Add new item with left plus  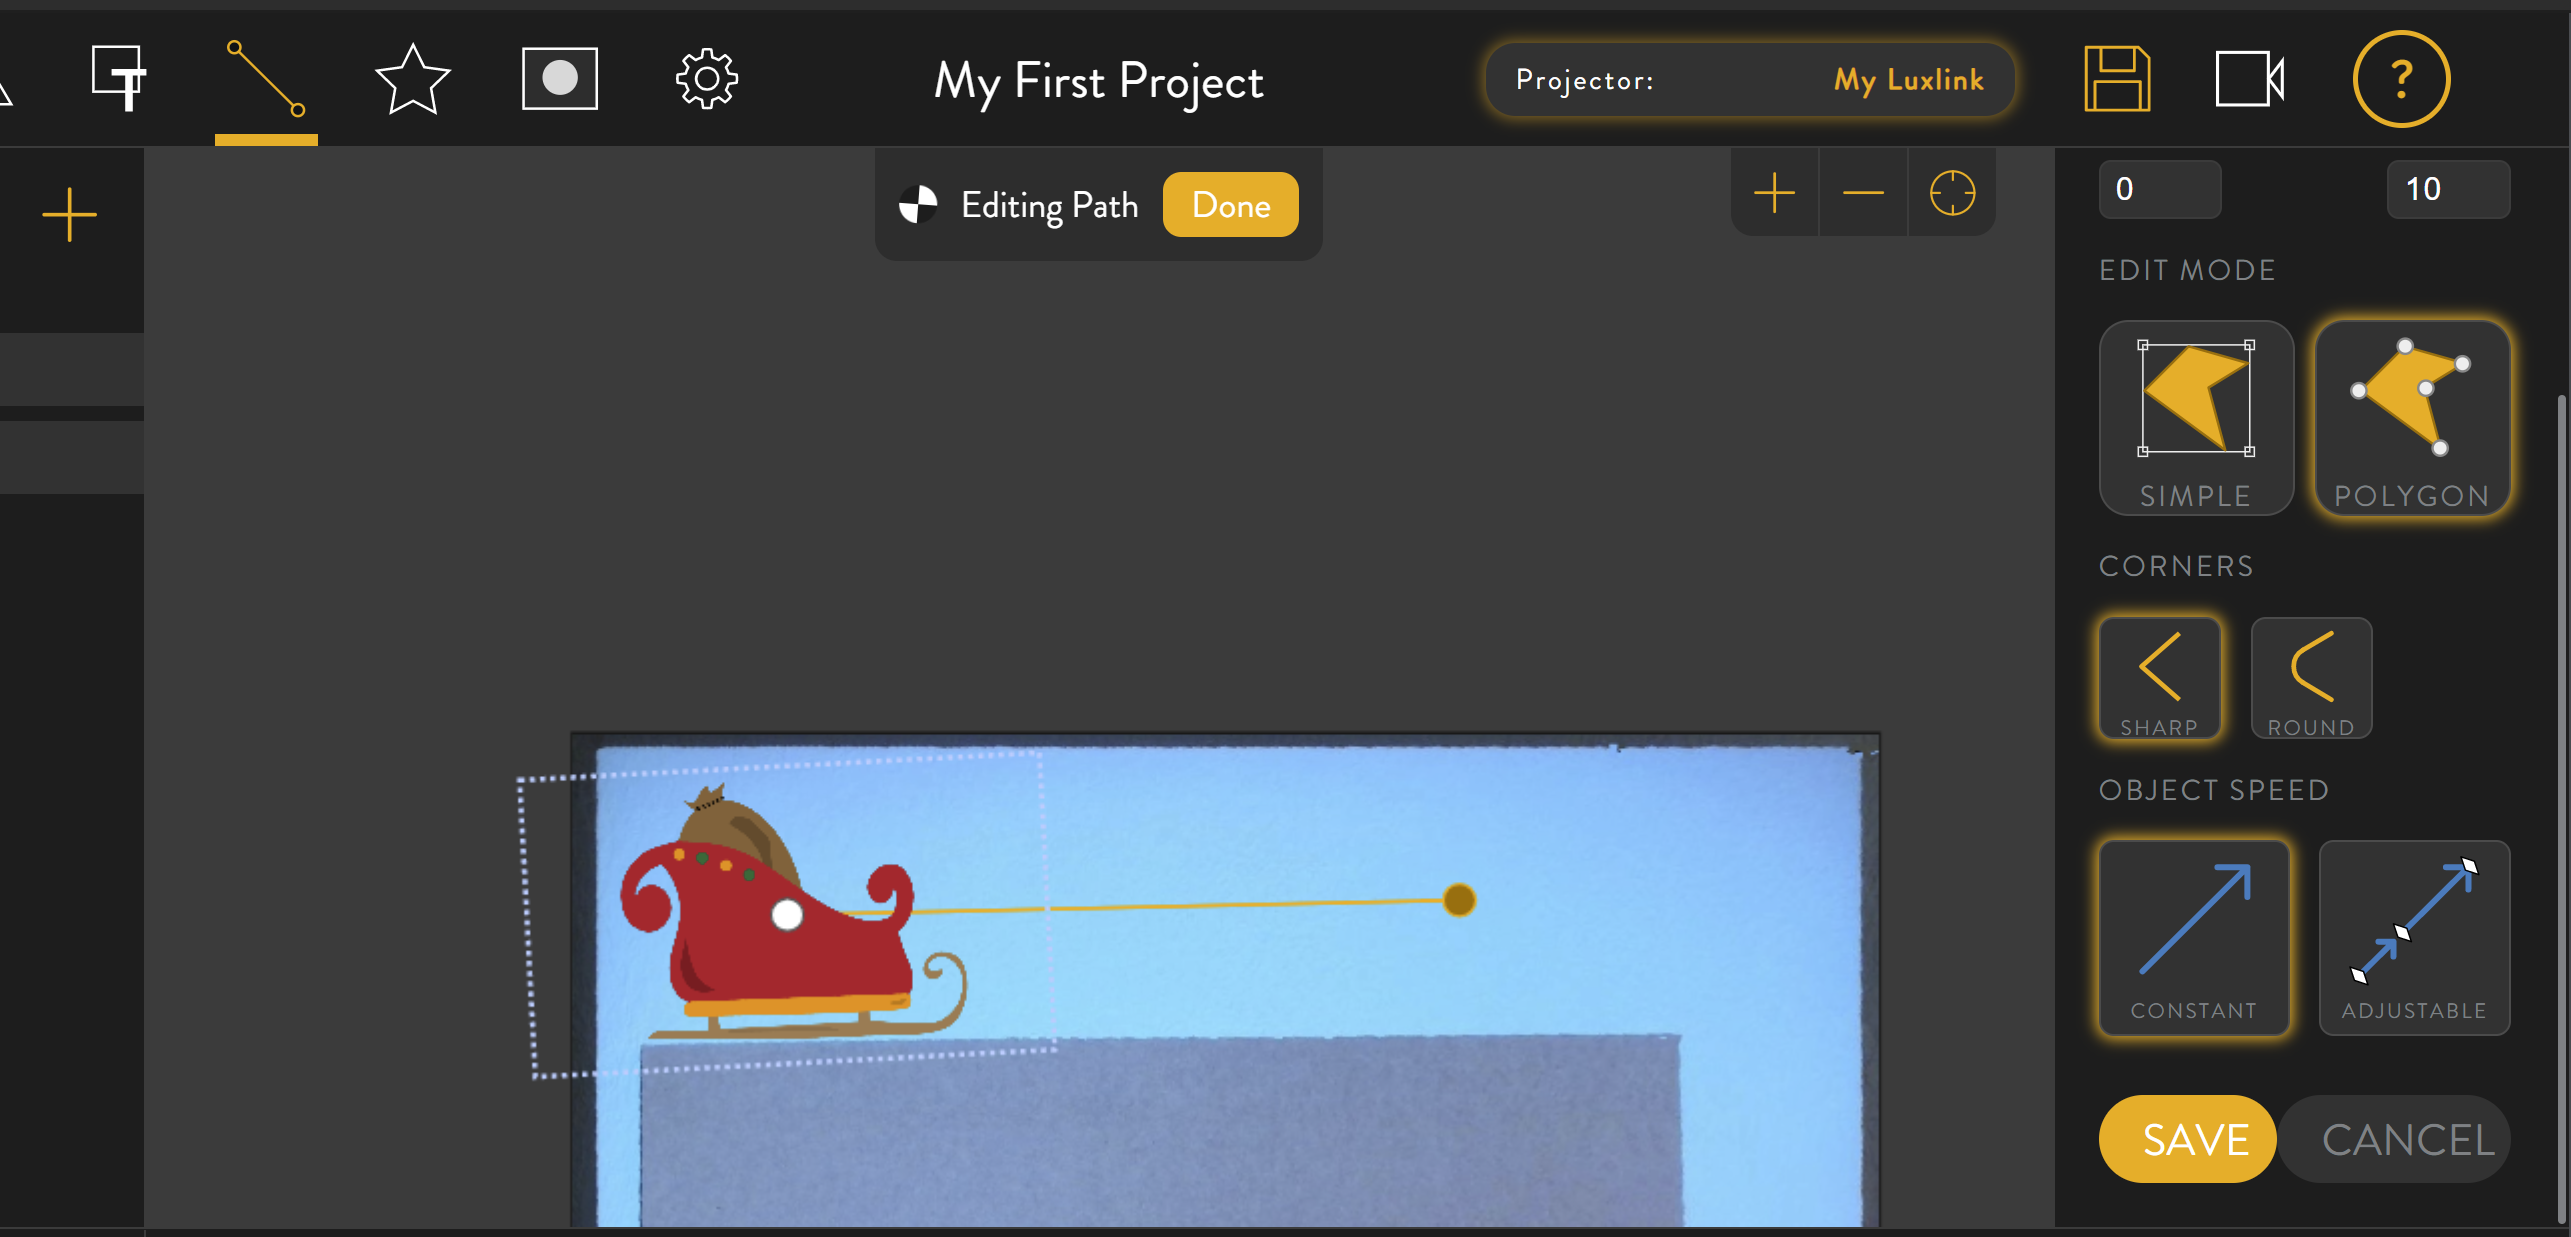coord(70,215)
